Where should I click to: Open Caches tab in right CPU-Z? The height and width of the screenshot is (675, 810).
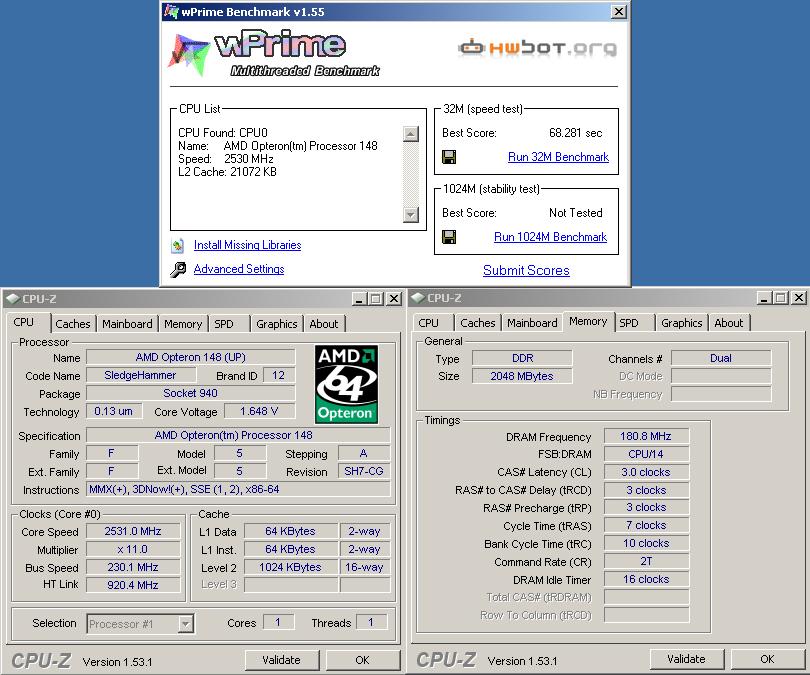[x=478, y=323]
